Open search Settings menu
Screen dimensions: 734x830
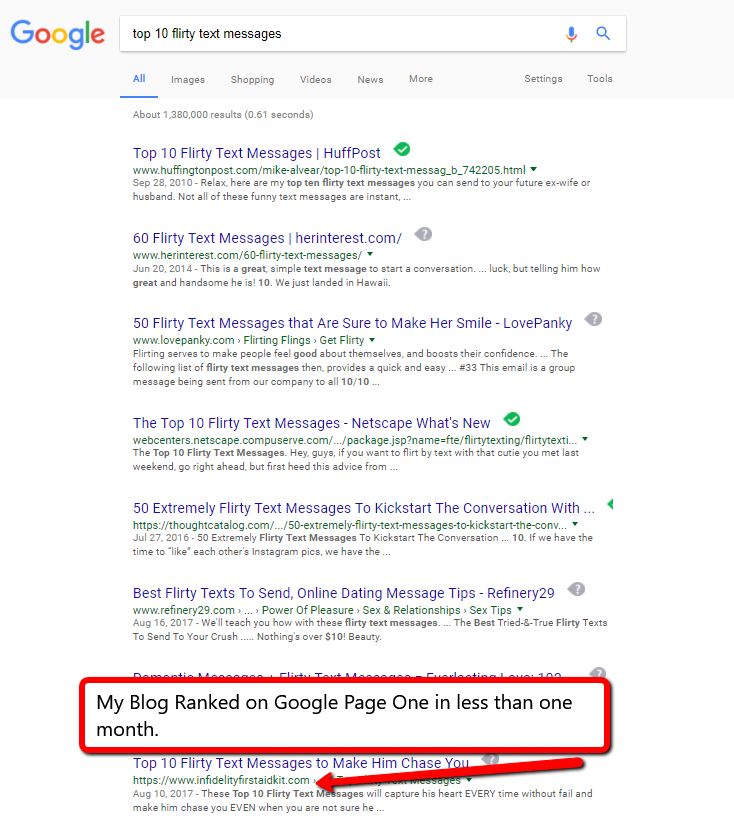point(543,79)
